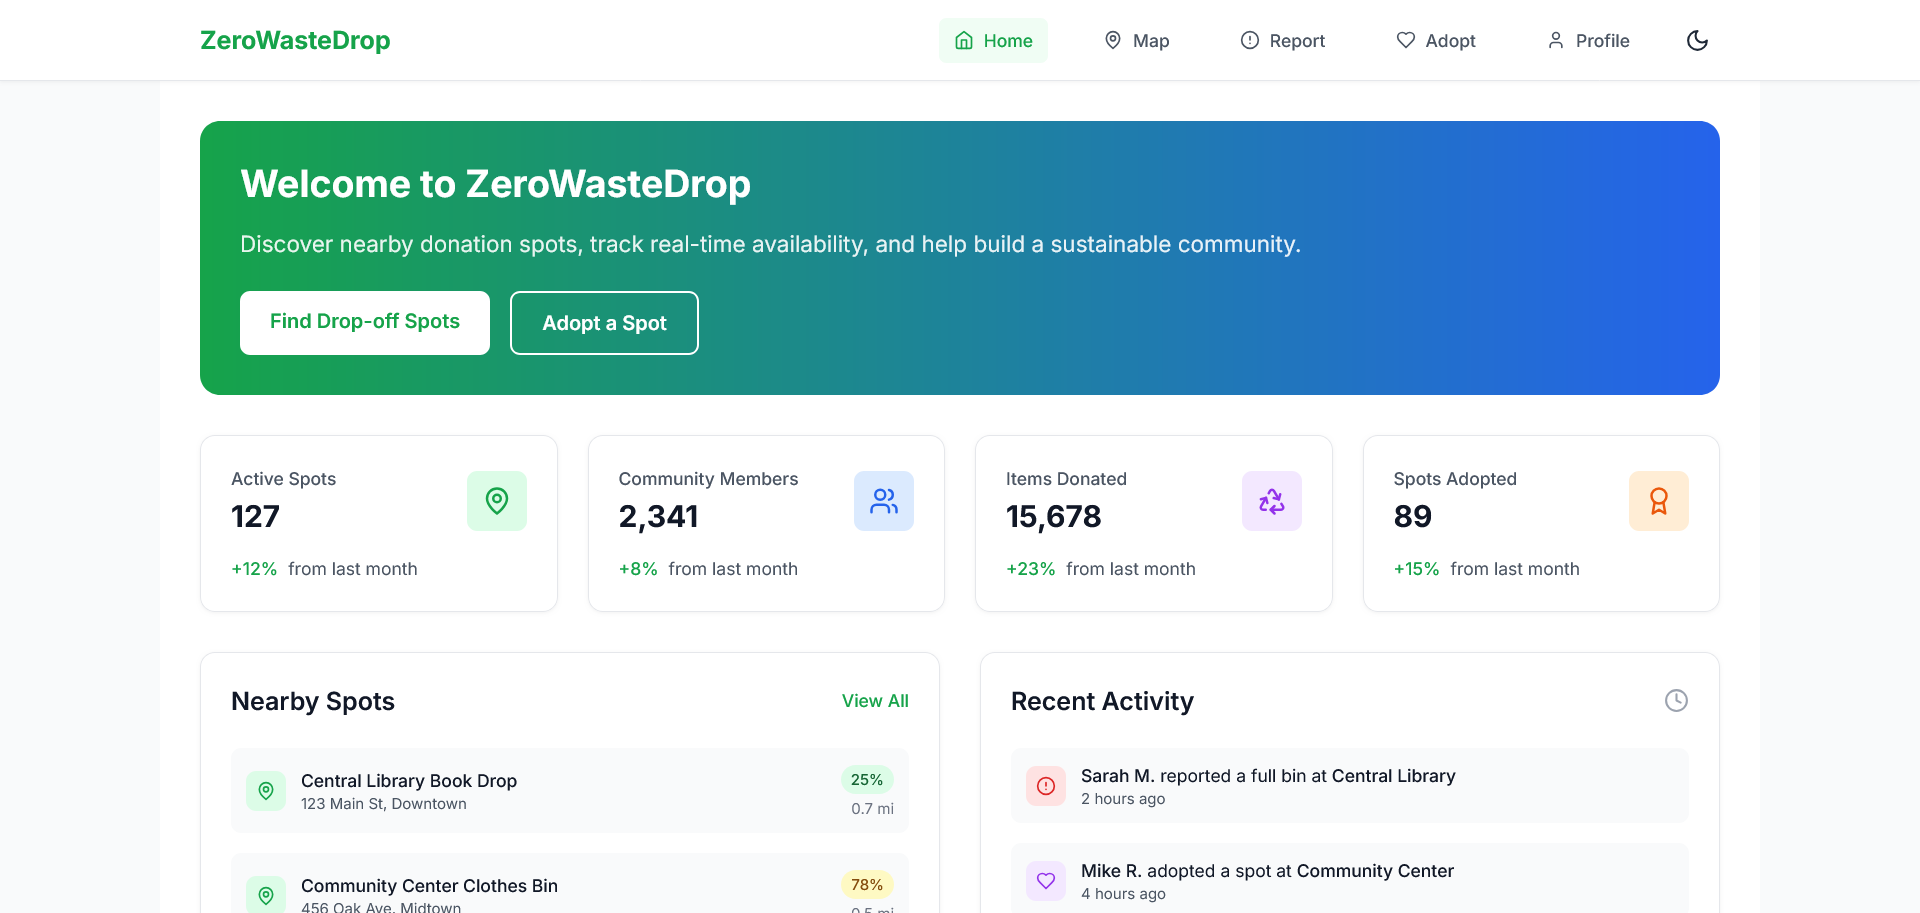This screenshot has width=1920, height=913.
Task: Open the Community Center Clothes Bin spot
Action: (x=570, y=884)
